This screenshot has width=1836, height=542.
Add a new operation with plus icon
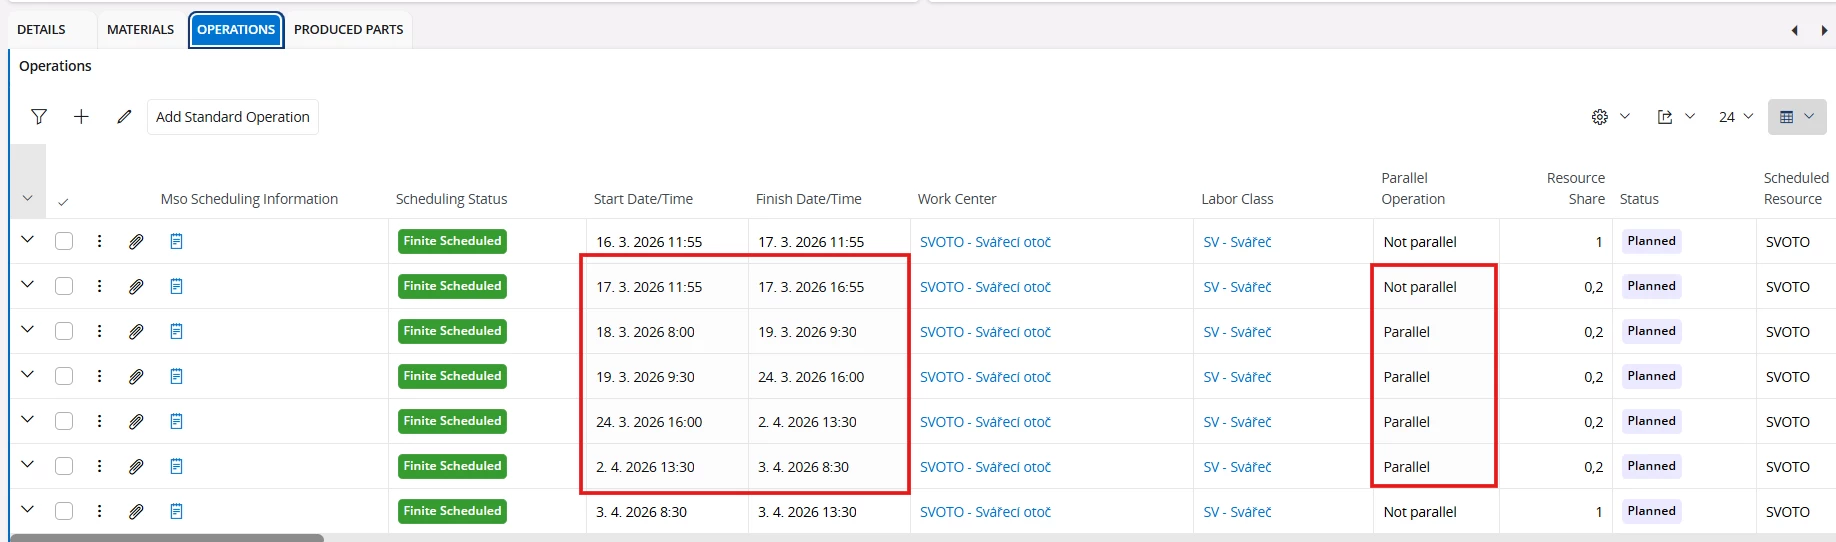81,117
